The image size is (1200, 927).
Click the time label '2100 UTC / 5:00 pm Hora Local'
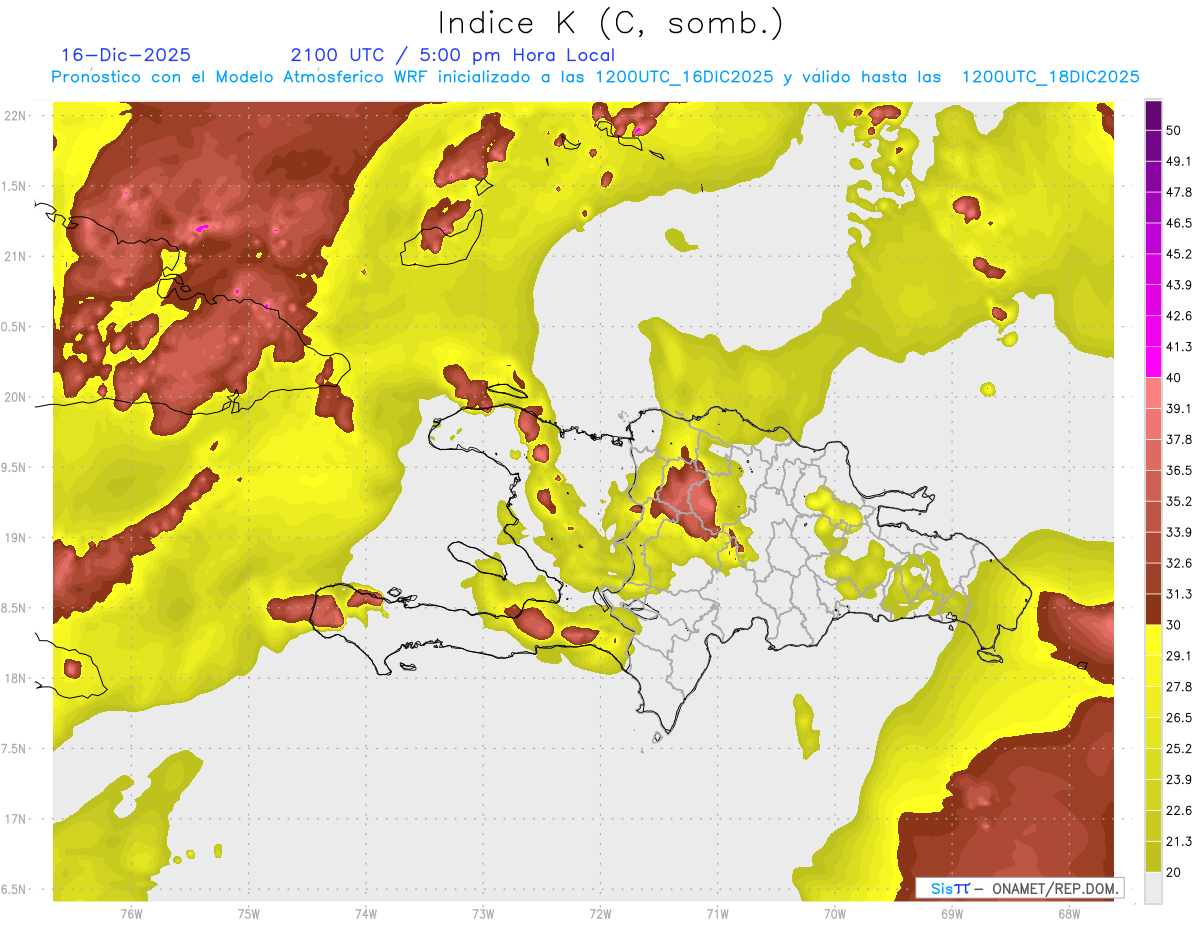tap(452, 55)
